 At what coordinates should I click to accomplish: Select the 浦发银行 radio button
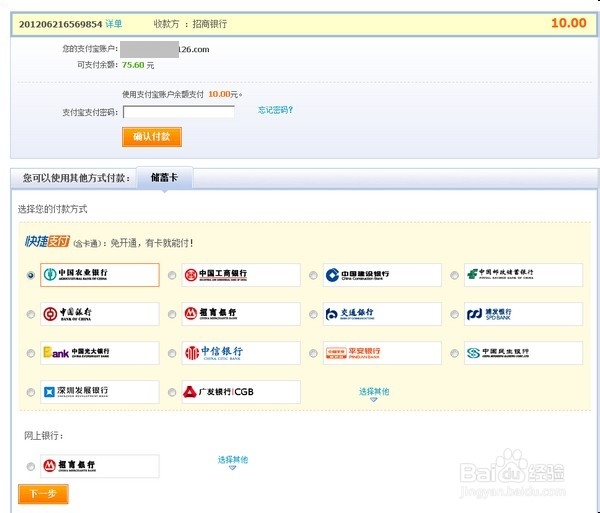(x=455, y=314)
